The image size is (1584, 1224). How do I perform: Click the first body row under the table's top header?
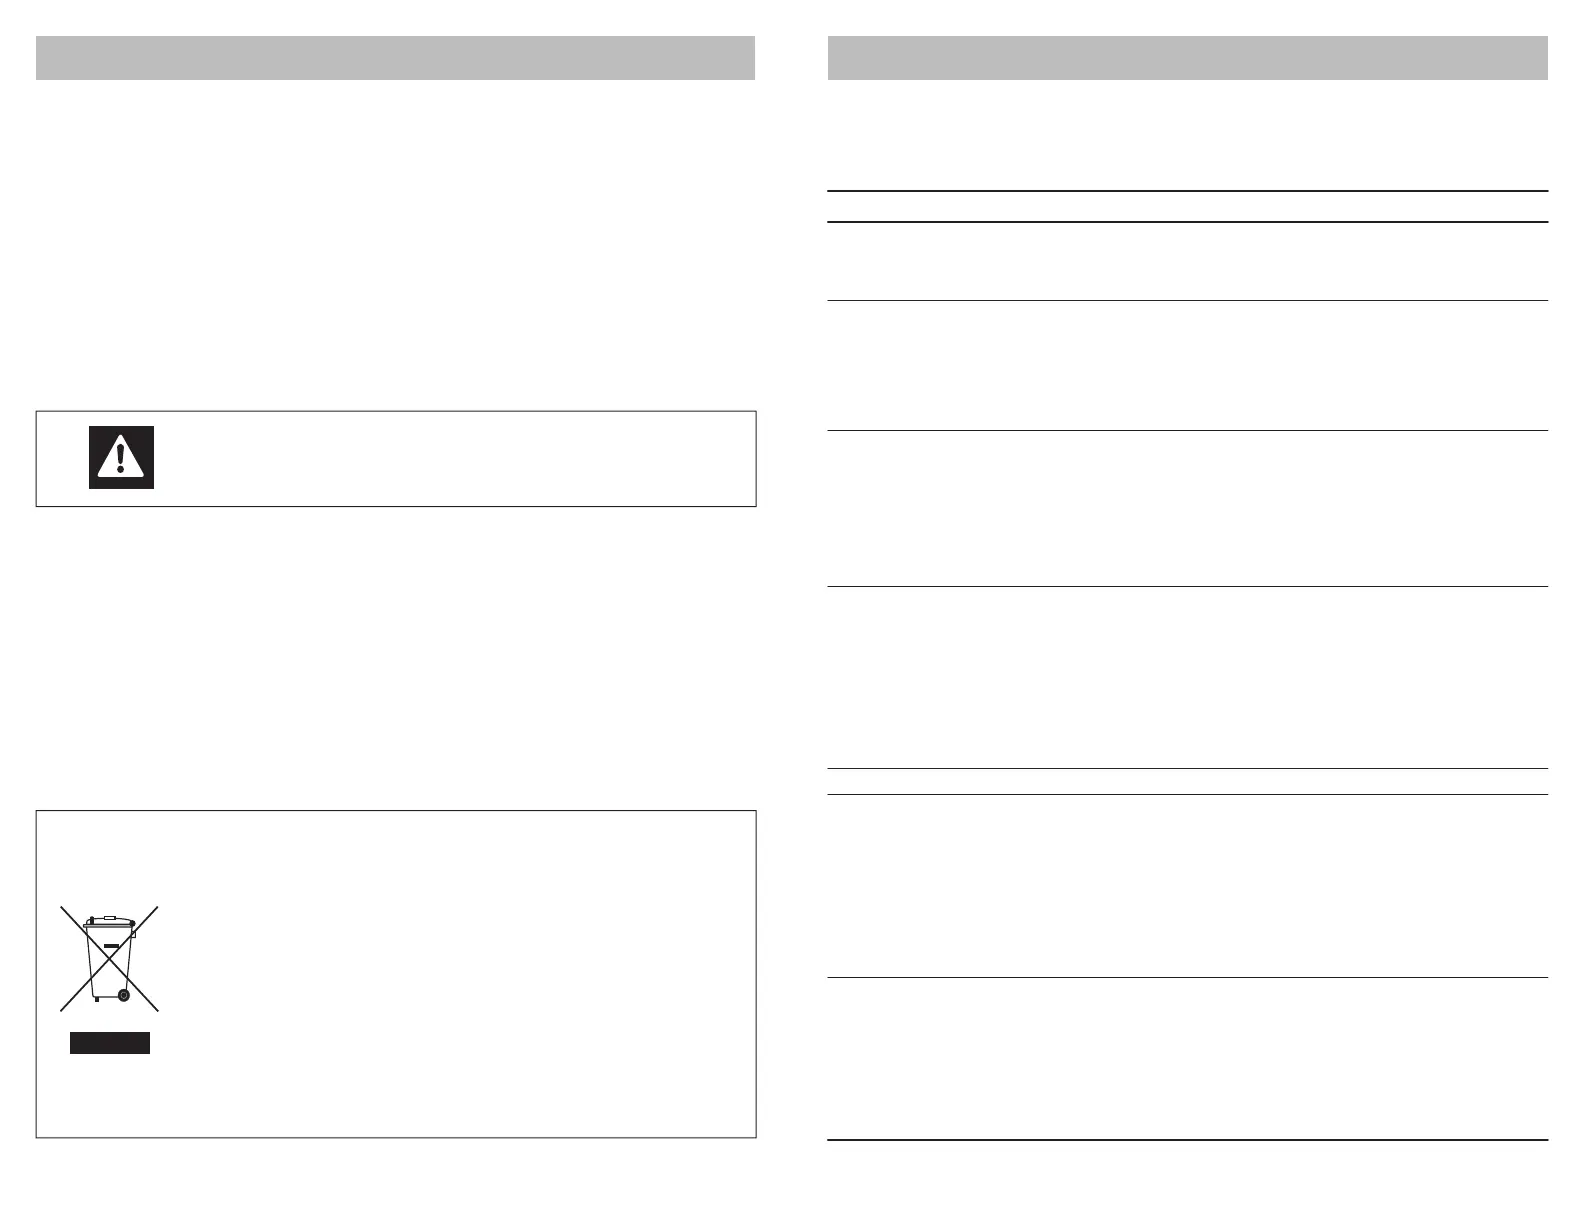pos(1188,261)
